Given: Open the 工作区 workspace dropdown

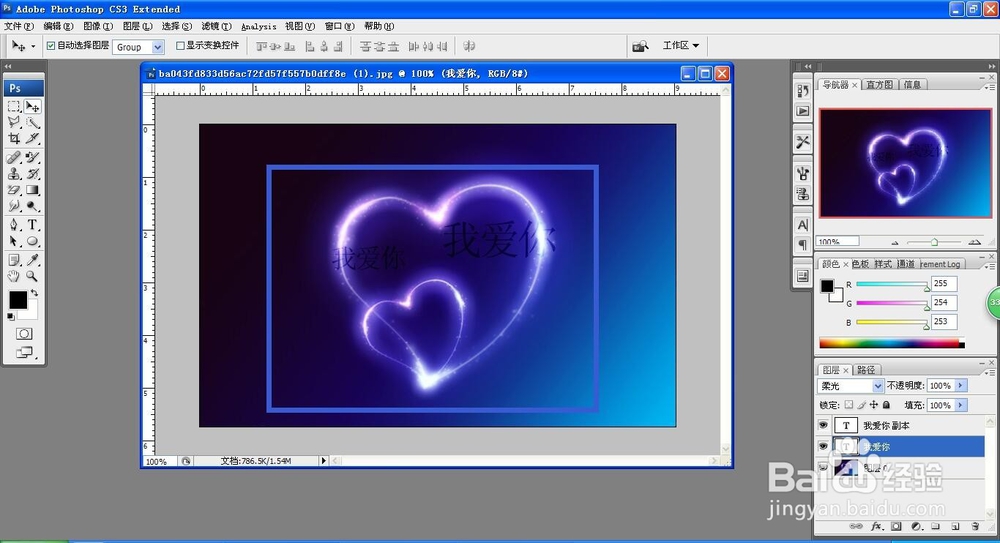Looking at the screenshot, I should click(x=680, y=45).
